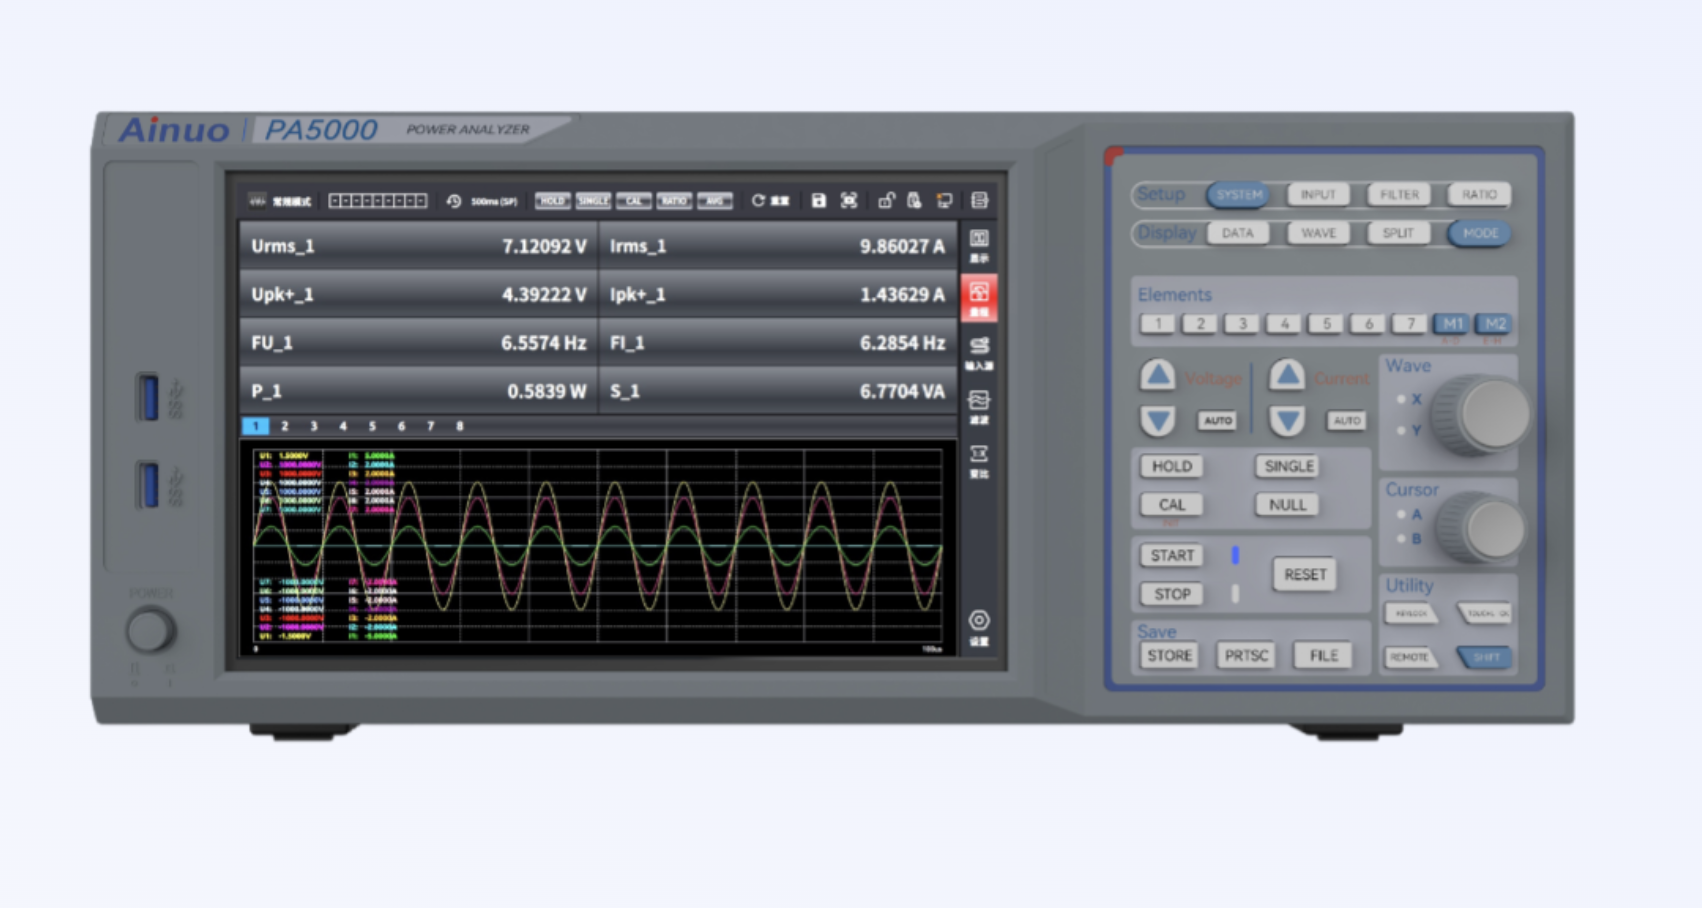Viewport: 1702px width, 908px height.
Task: Push the SINGLE key on panel
Action: click(1288, 466)
